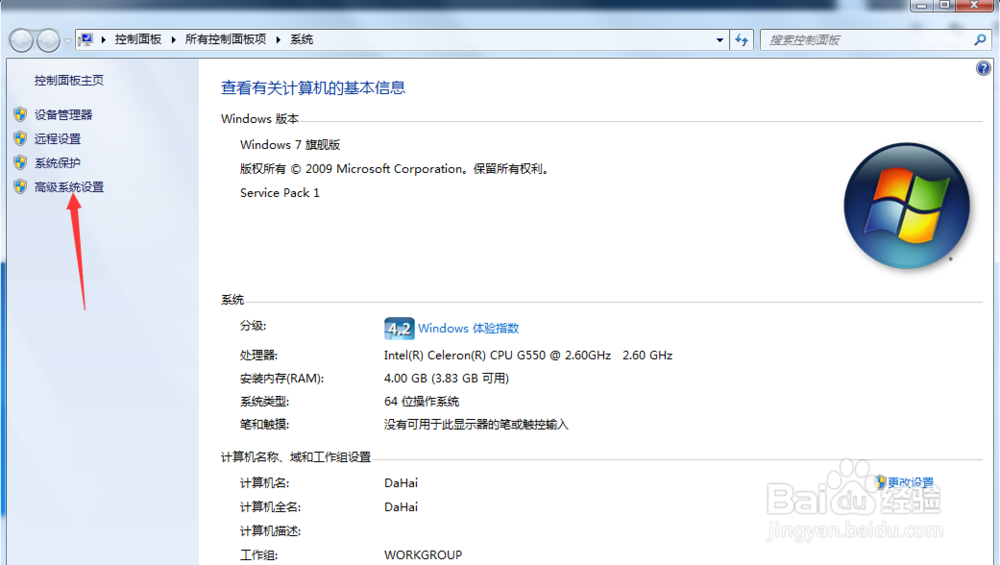Open 系统保护 link
Viewport: 1000px width, 565px height.
[57, 163]
